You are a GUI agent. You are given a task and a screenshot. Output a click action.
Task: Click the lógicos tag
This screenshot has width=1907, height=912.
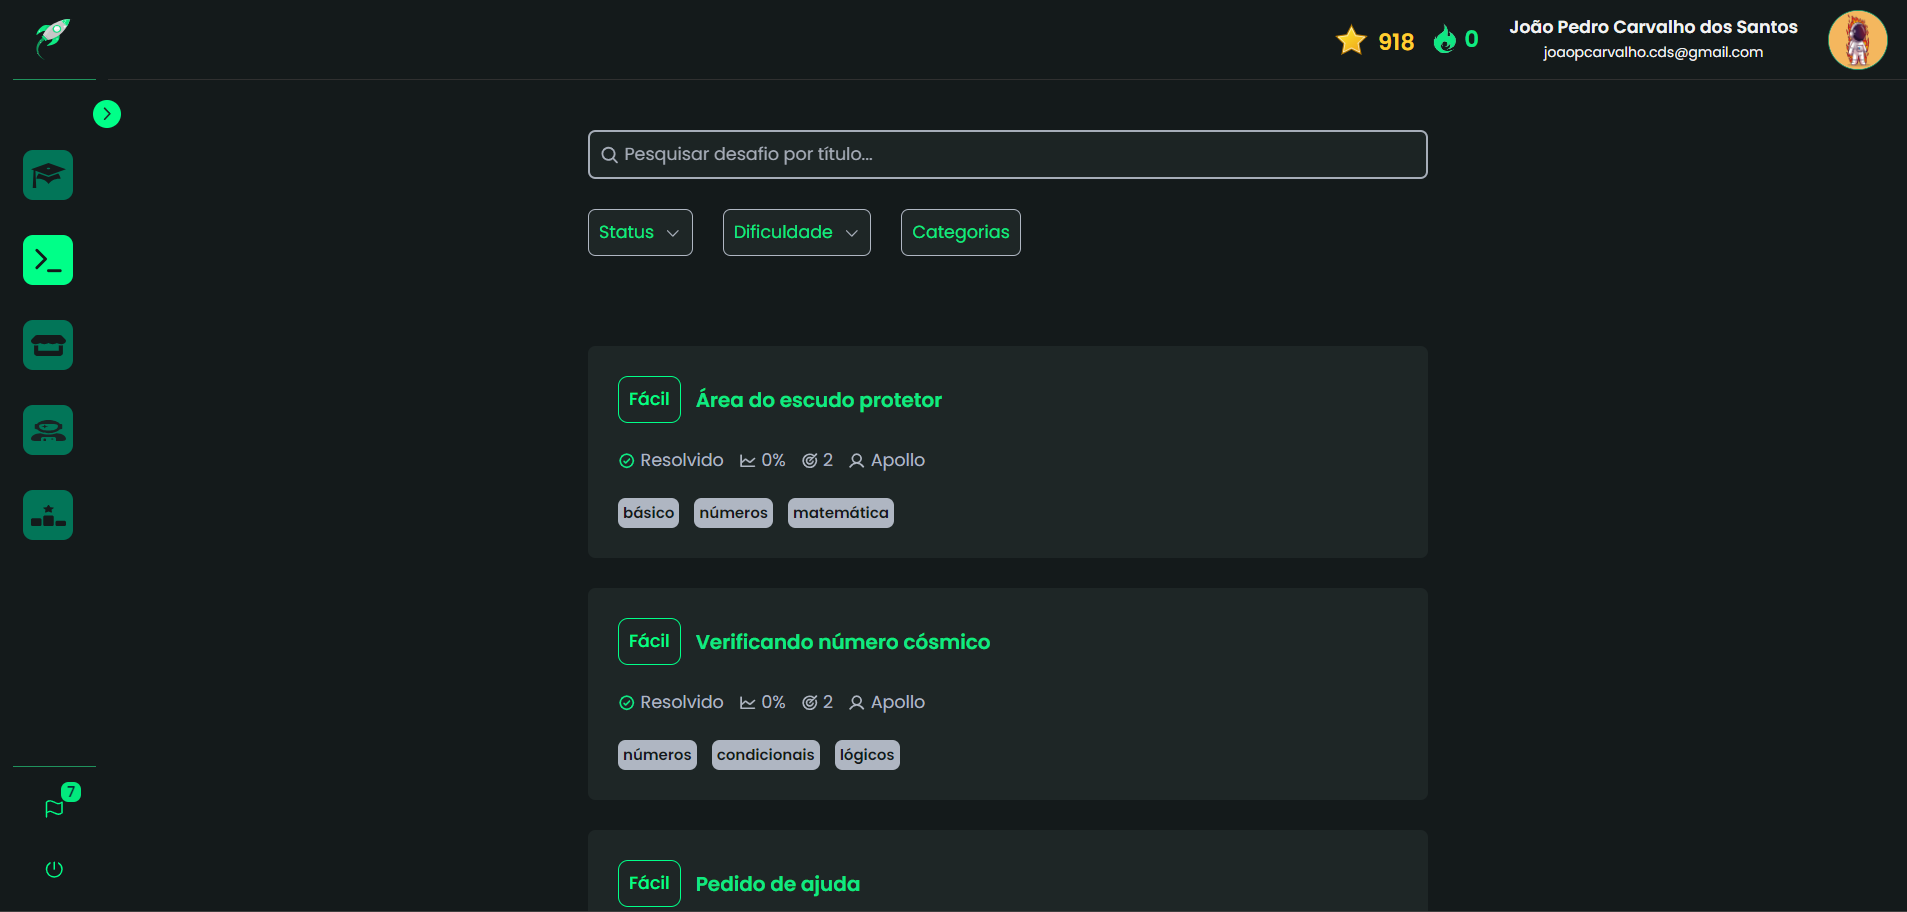[x=867, y=755]
